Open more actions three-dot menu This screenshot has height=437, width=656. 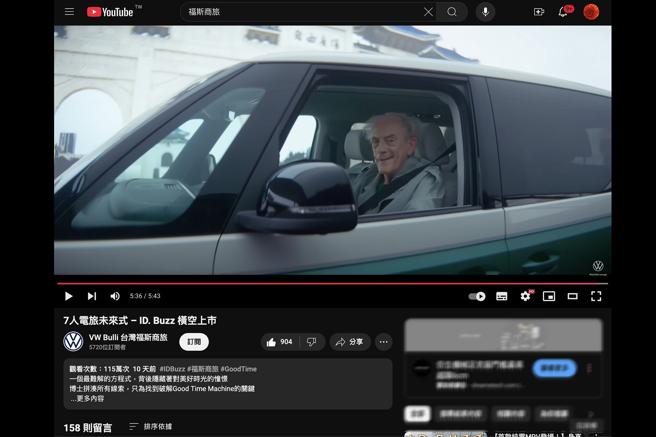click(384, 342)
